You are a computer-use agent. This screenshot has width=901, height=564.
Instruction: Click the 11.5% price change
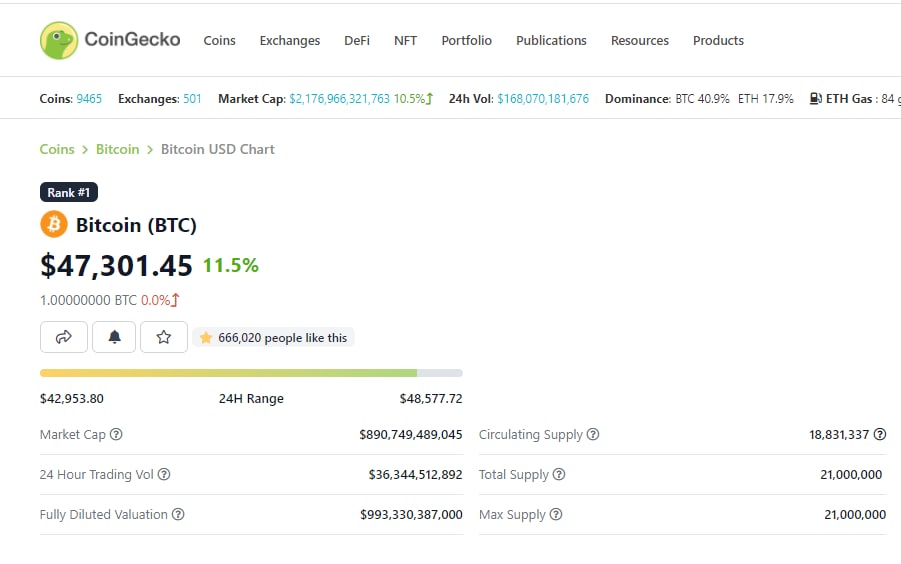(x=230, y=265)
